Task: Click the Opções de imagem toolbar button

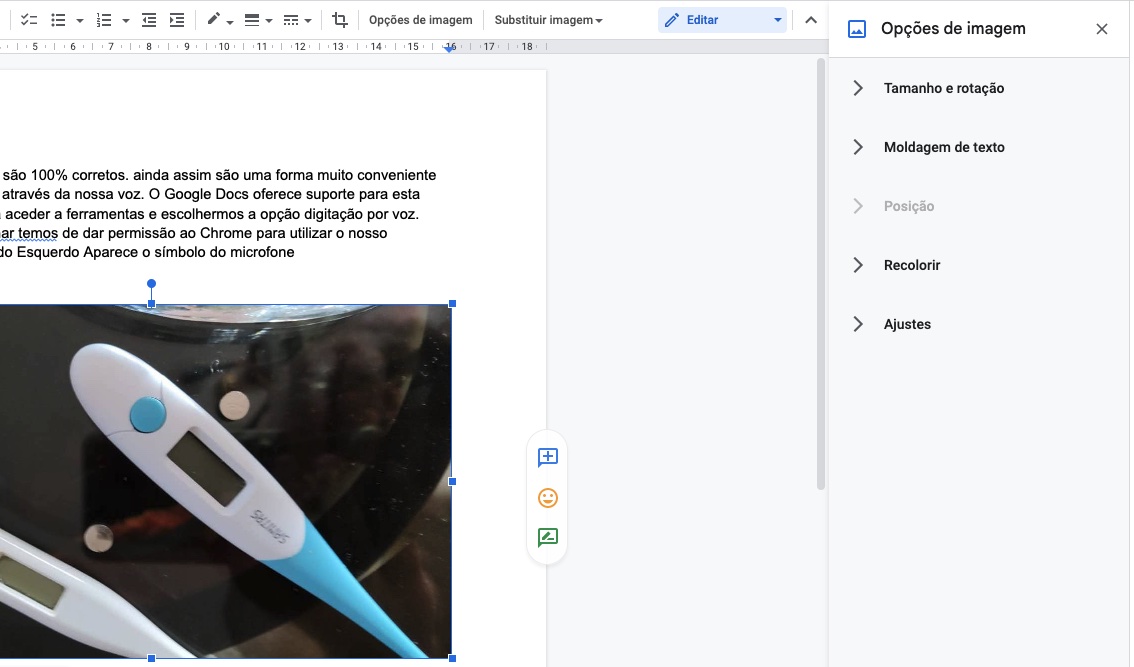Action: pos(420,20)
